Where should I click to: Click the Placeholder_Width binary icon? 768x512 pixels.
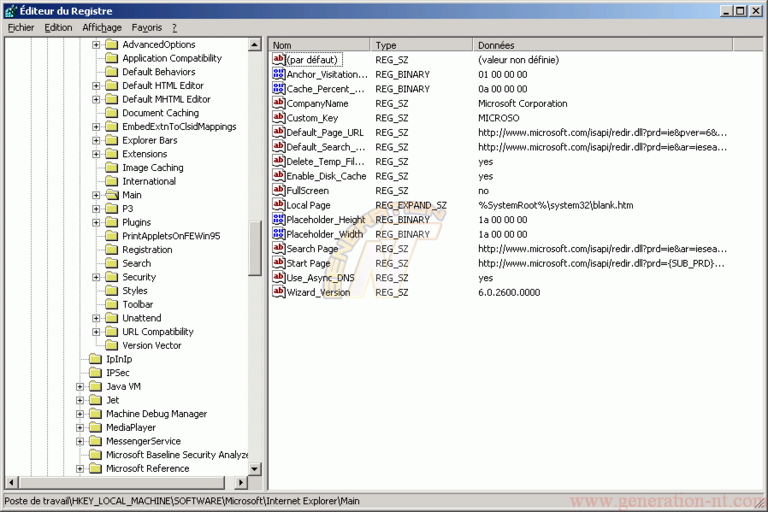point(279,234)
